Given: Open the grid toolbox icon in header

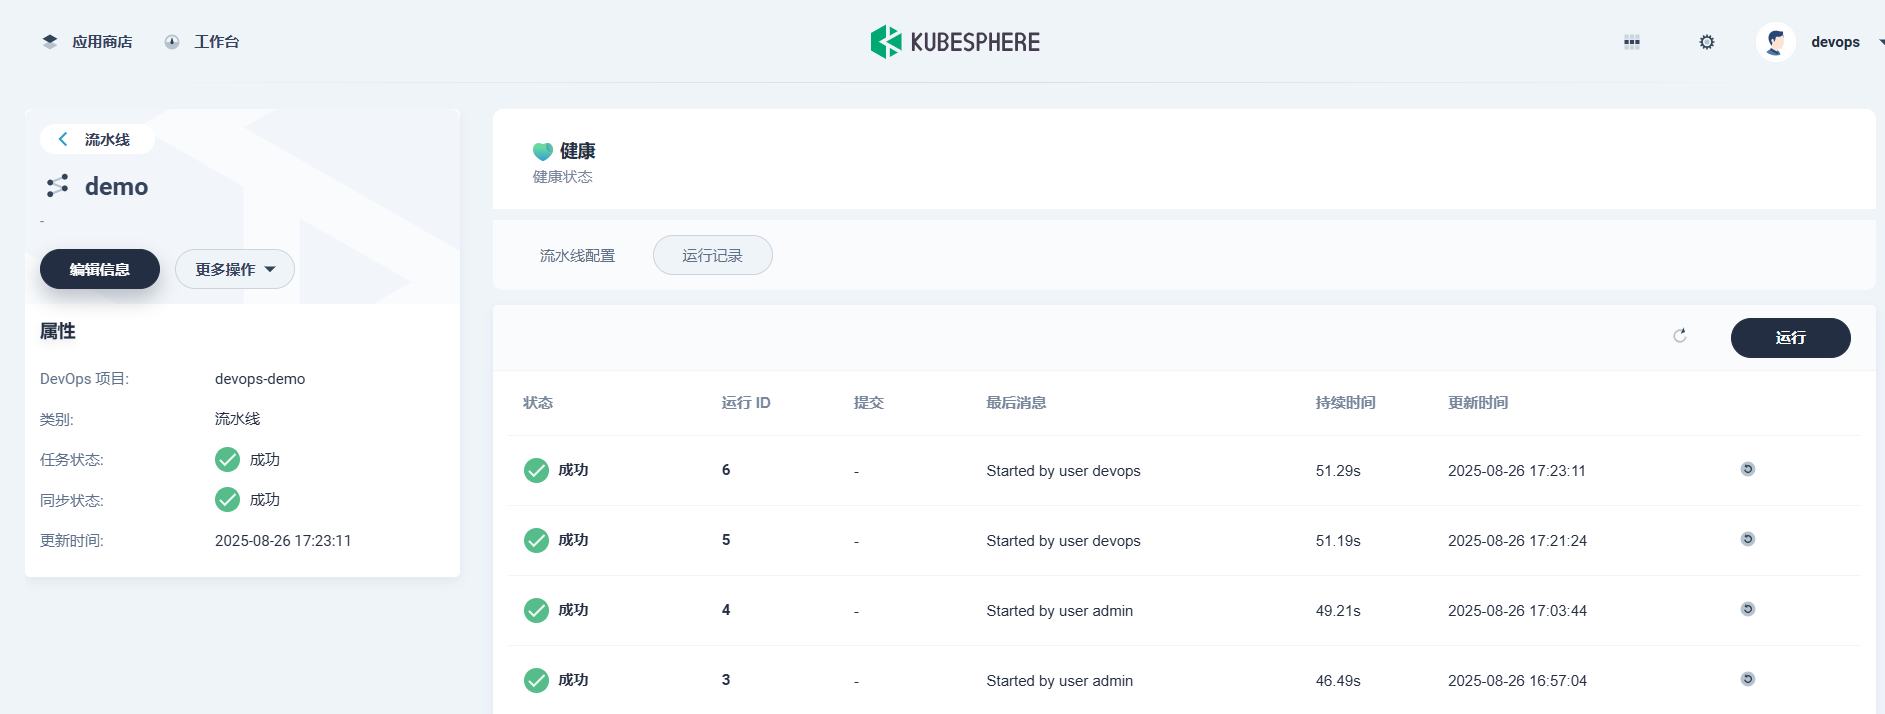Looking at the screenshot, I should click(1632, 42).
